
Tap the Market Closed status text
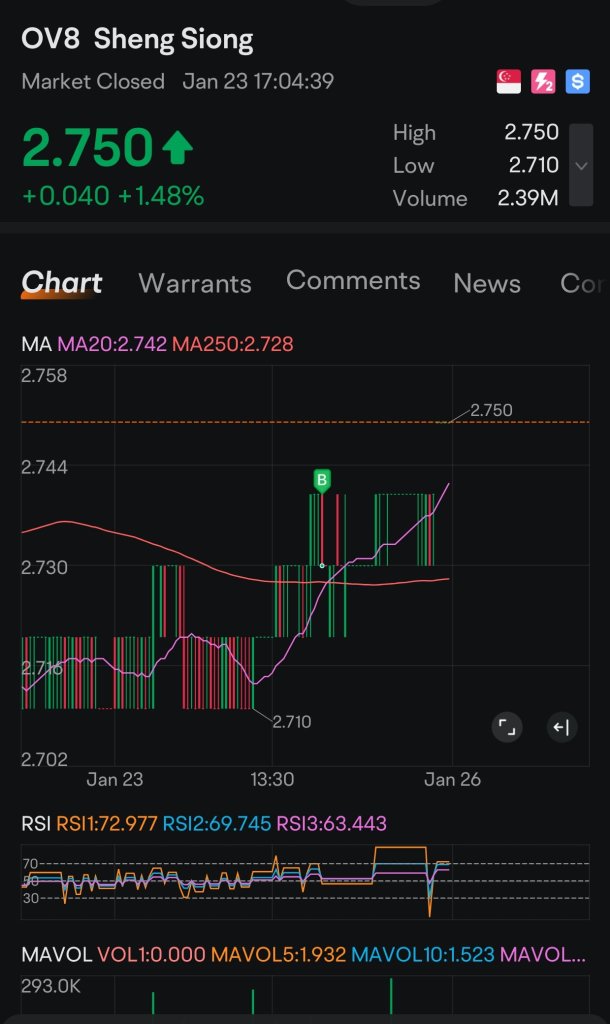93,82
